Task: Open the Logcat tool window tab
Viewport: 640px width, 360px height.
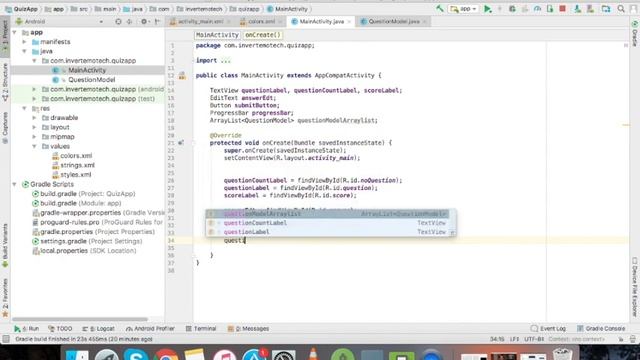Action: 98,328
